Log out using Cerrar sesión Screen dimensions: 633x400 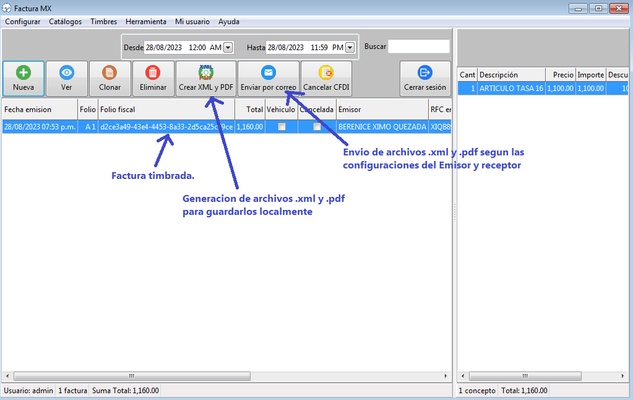pyautogui.click(x=425, y=79)
